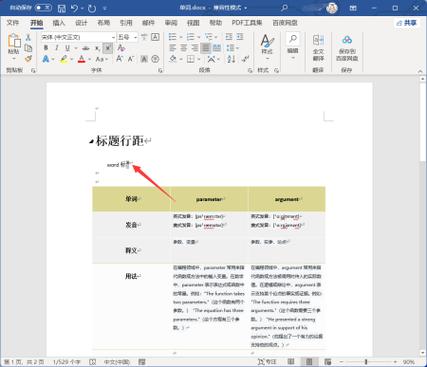Click the Character Shading icon
Image resolution: width=427 pixels, height=367 pixels.
tap(144, 59)
